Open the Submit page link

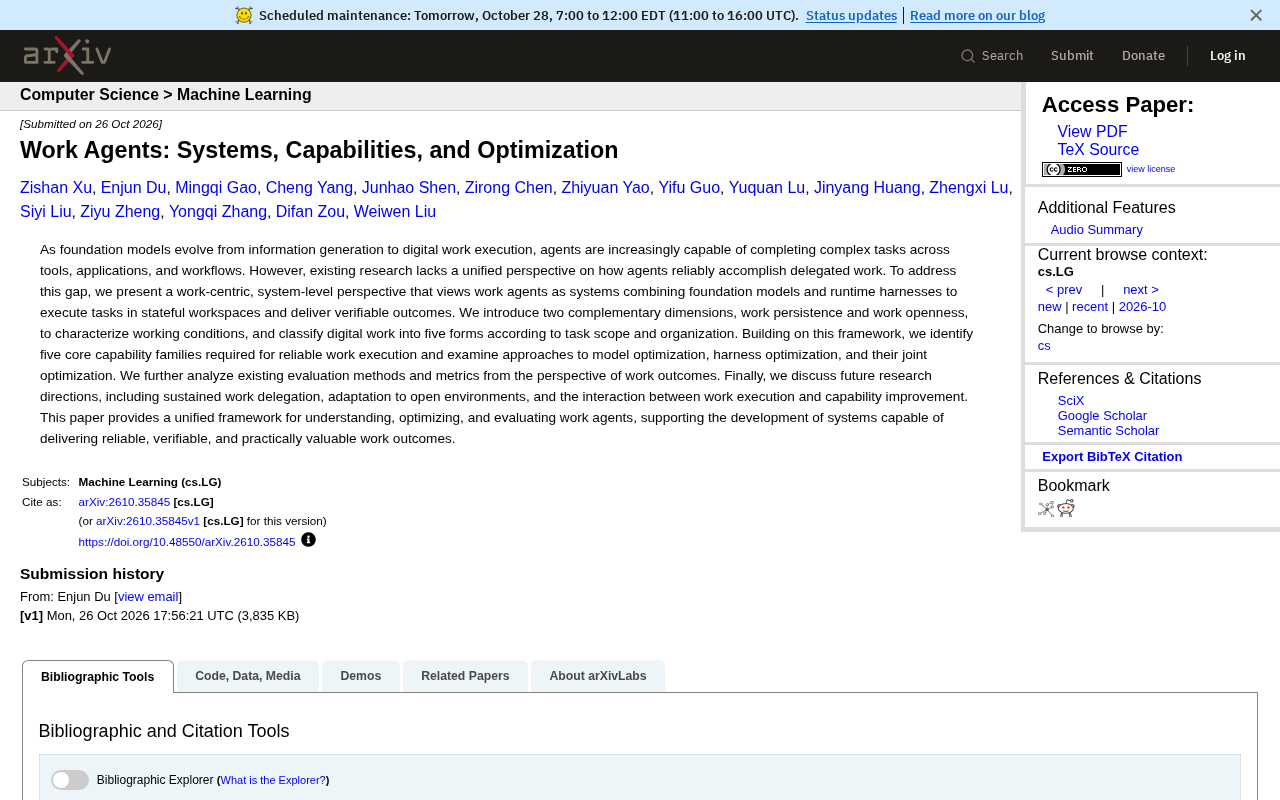(x=1072, y=56)
